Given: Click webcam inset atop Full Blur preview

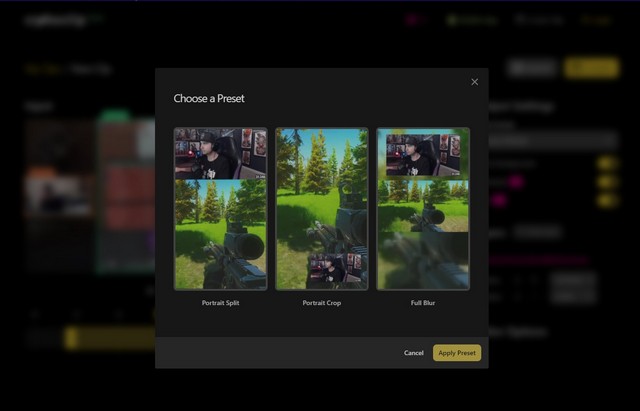Looking at the screenshot, I should pos(423,153).
